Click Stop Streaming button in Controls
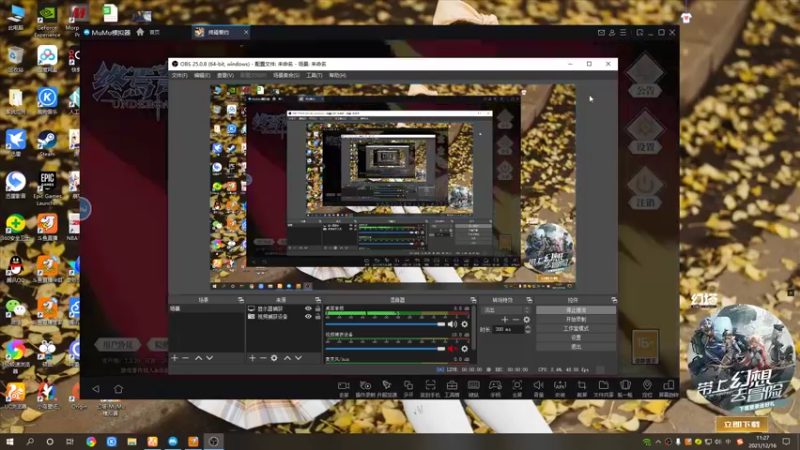This screenshot has width=800, height=450. tap(576, 310)
